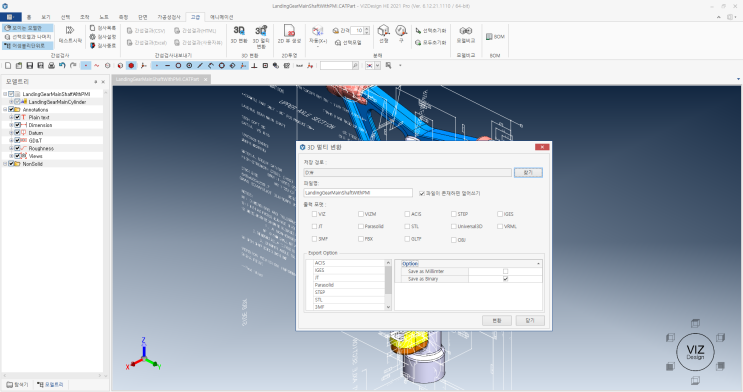Click the reset all (모두초기화) ribbon button
743x392 pixels.
tap(431, 42)
